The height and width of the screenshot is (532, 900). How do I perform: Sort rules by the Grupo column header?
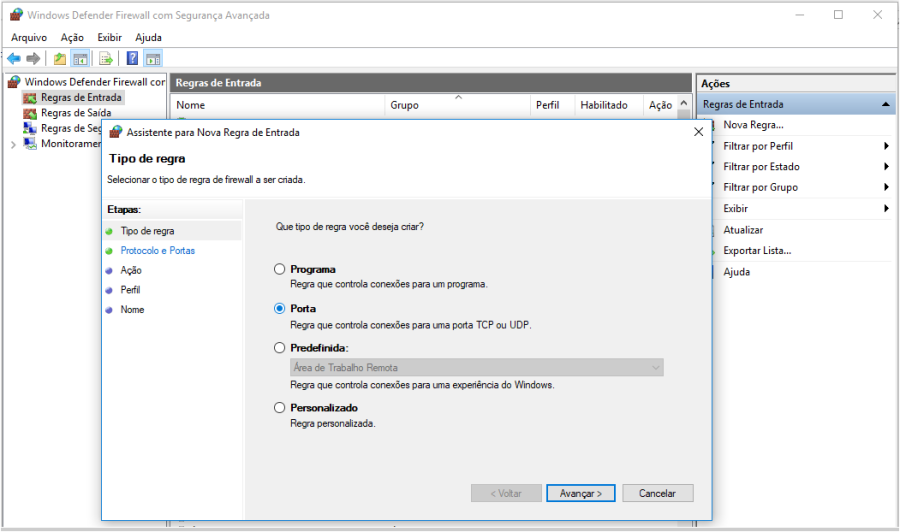(404, 105)
